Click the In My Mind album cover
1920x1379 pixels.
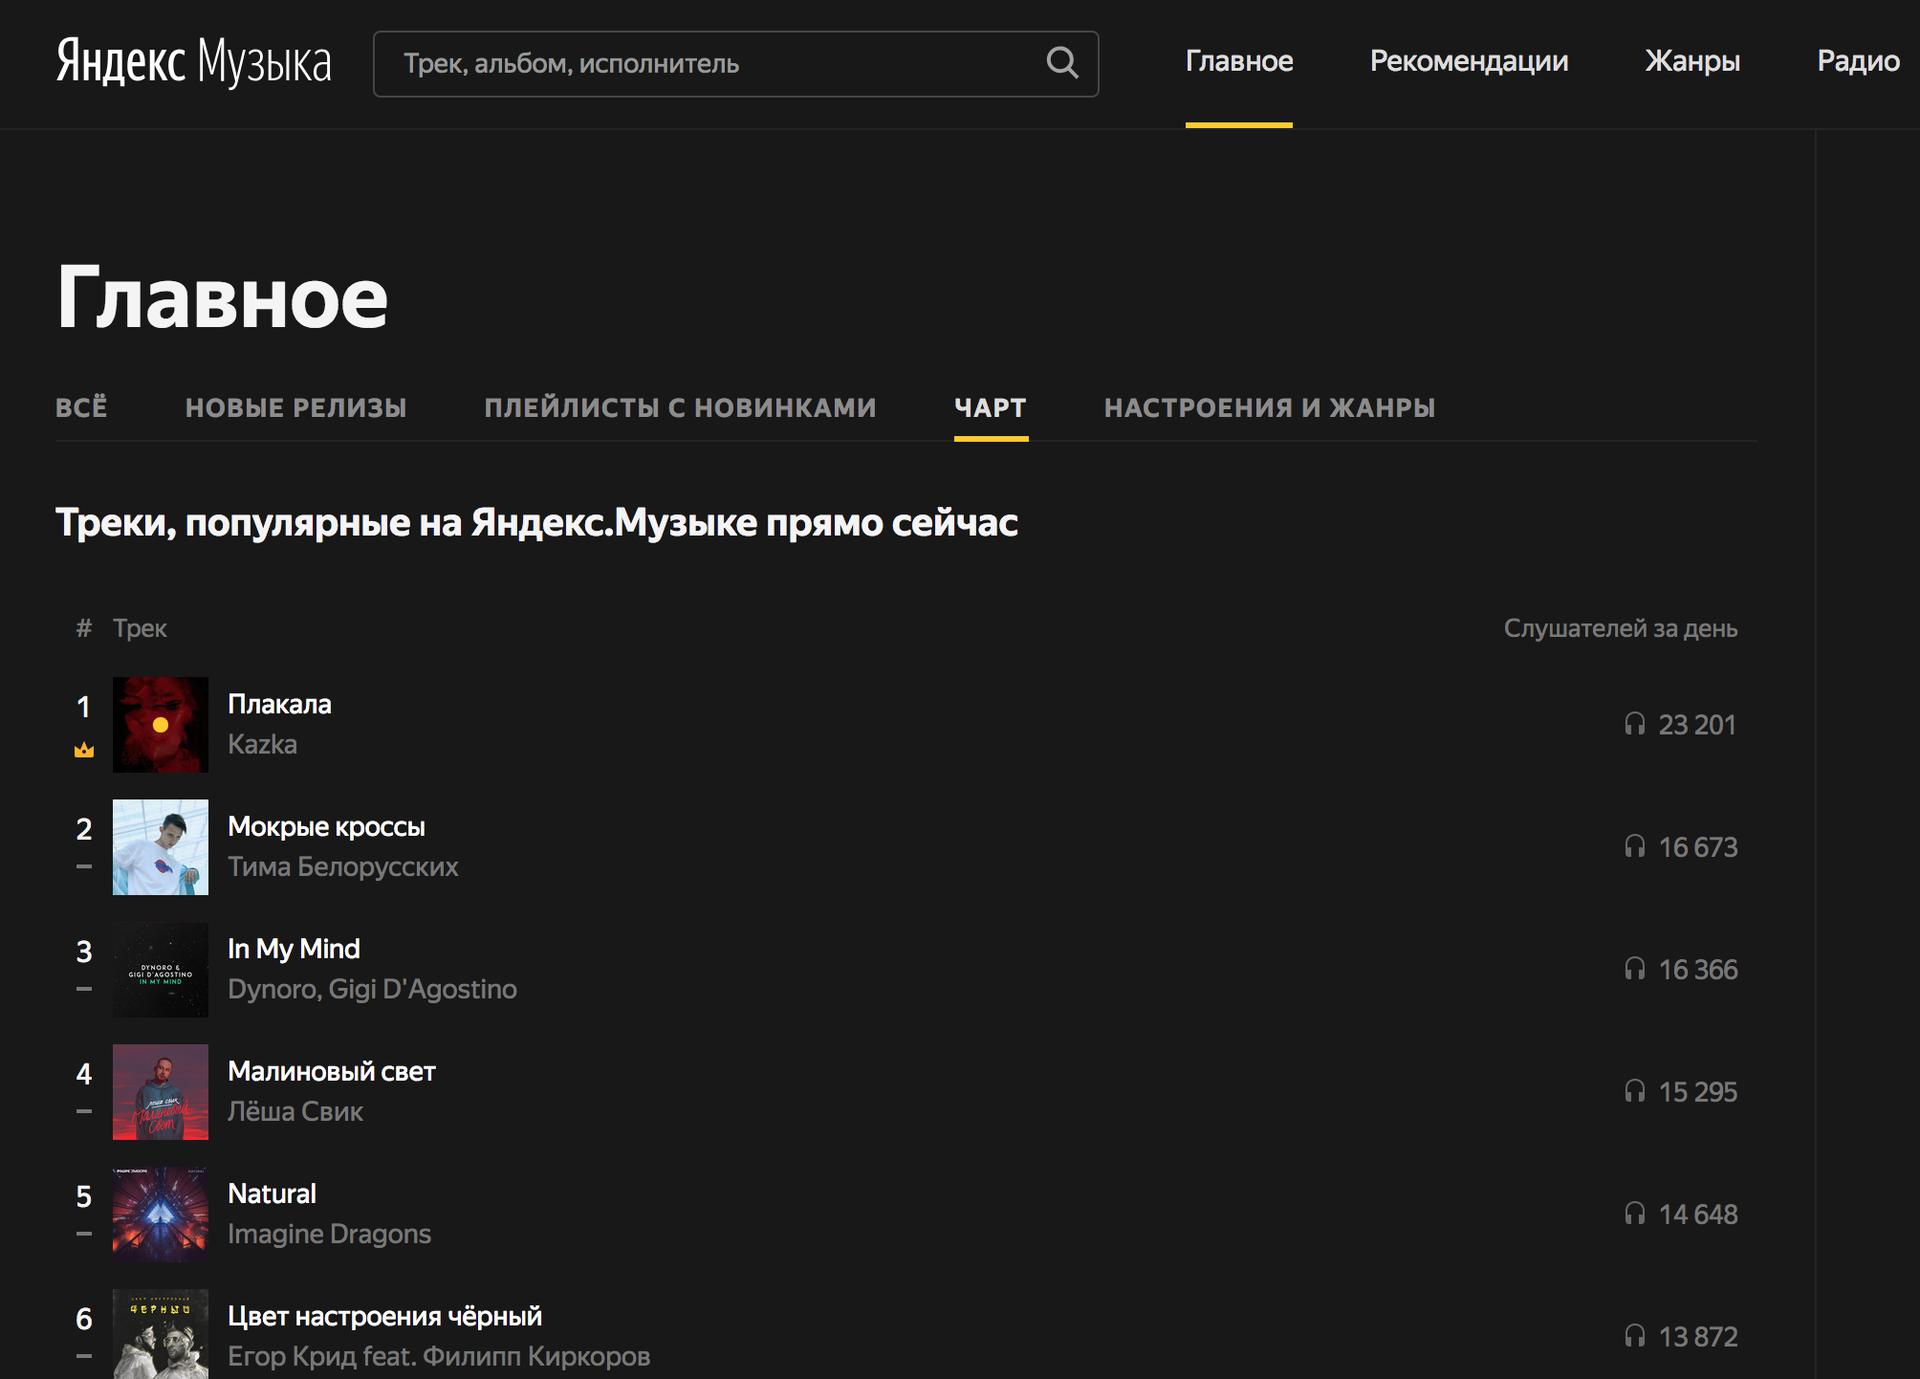click(x=160, y=969)
